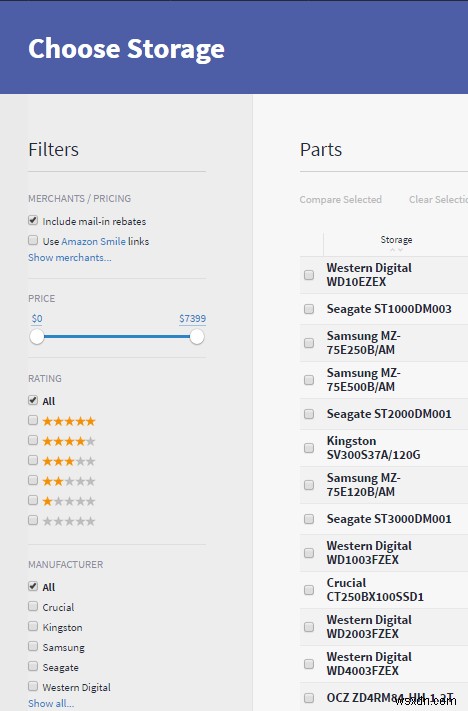Open the $7399 maximum price value

192,318
